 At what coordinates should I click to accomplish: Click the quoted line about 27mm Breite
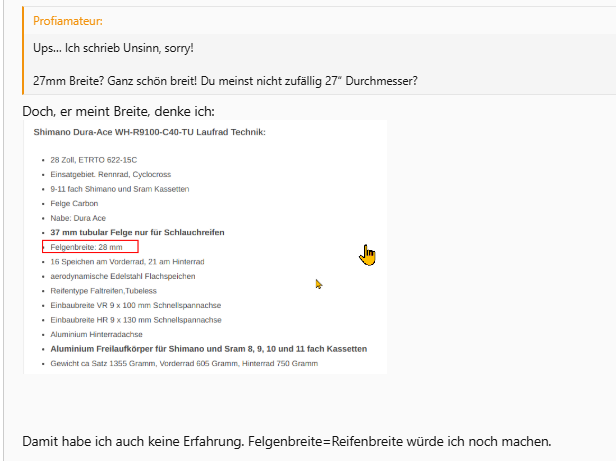[x=224, y=80]
